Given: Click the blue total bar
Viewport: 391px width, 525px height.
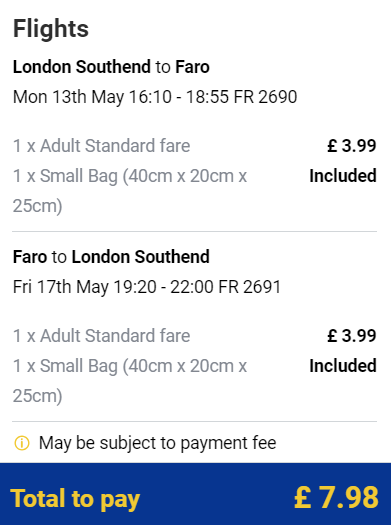Looking at the screenshot, I should [196, 494].
